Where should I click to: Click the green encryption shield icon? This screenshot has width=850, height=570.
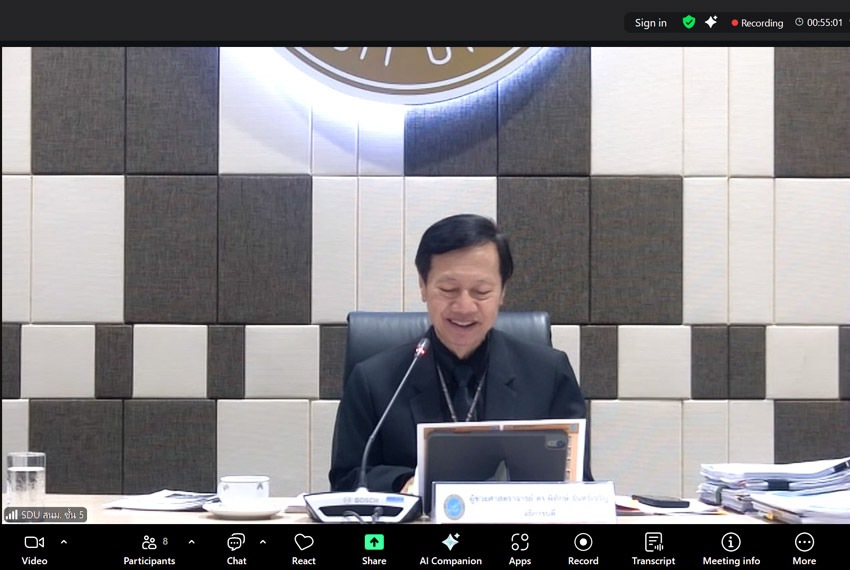click(x=689, y=22)
